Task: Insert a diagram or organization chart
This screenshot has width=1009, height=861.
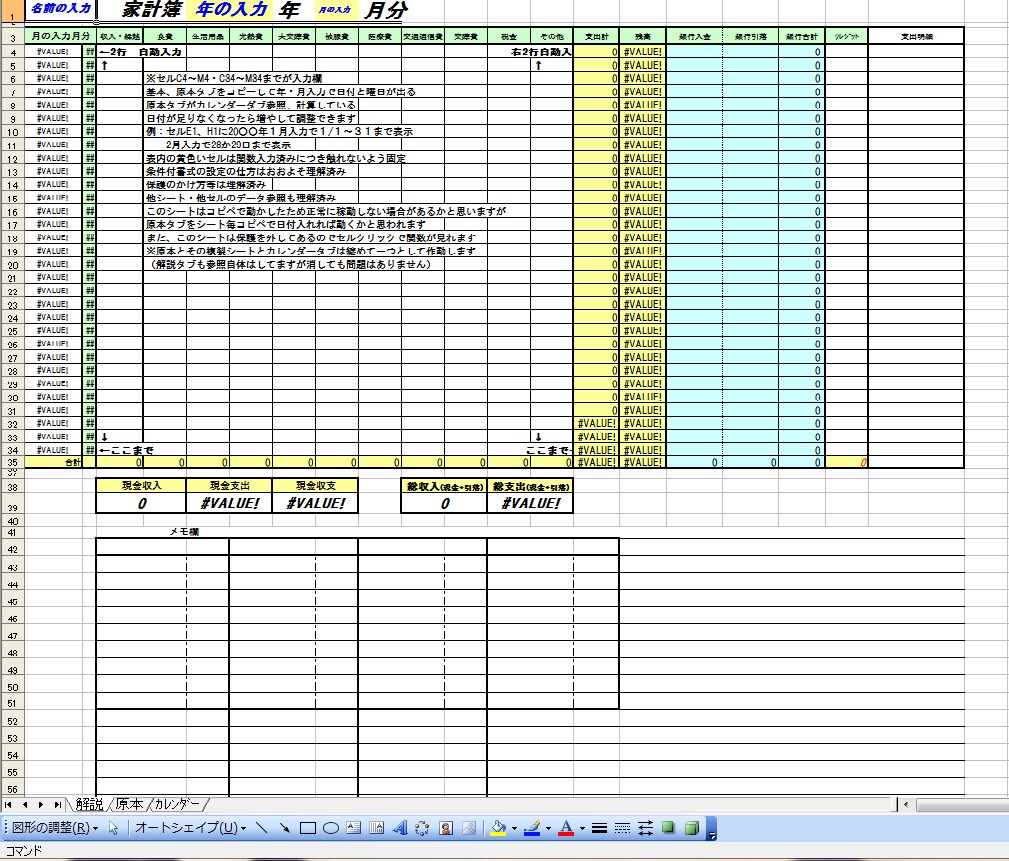Action: click(422, 828)
